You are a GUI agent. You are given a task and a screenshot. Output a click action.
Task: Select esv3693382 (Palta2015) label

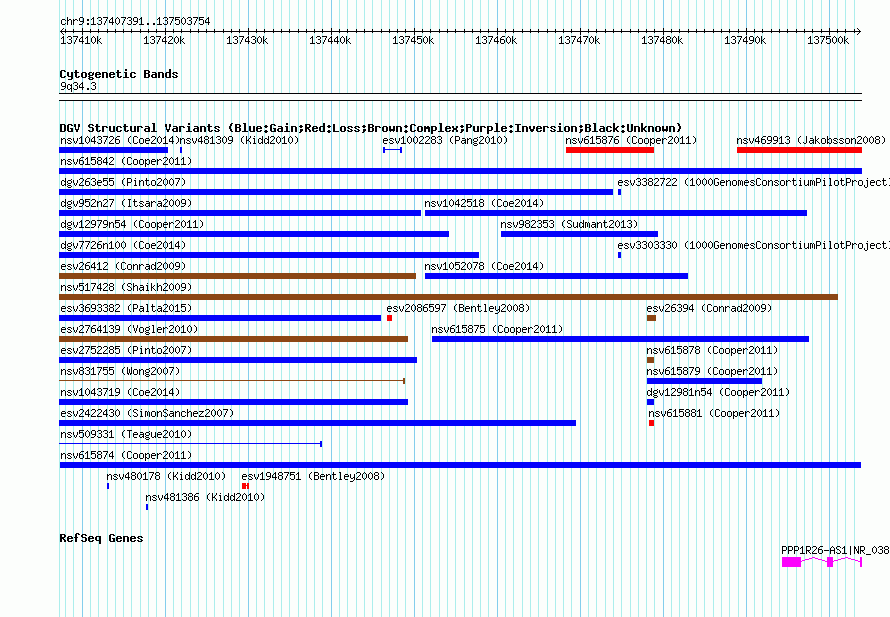pyautogui.click(x=126, y=308)
